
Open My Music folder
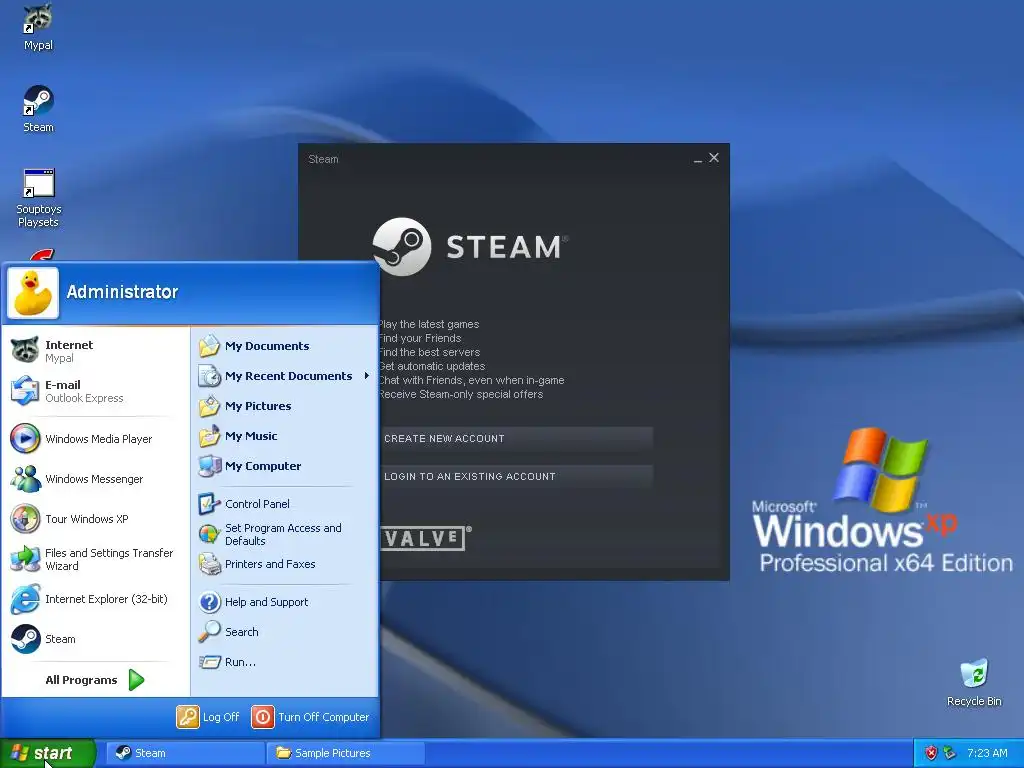(x=285, y=436)
